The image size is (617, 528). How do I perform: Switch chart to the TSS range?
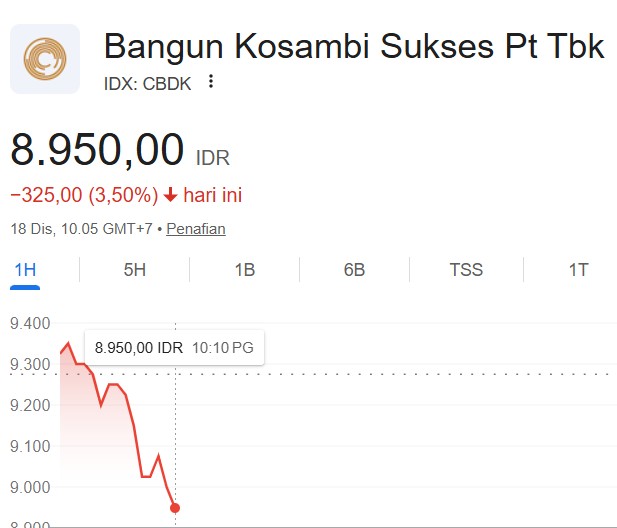point(466,270)
